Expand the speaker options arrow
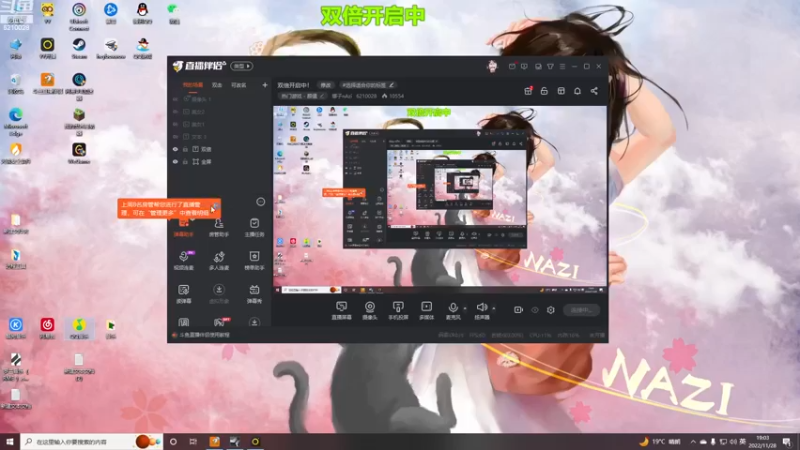 (x=494, y=308)
